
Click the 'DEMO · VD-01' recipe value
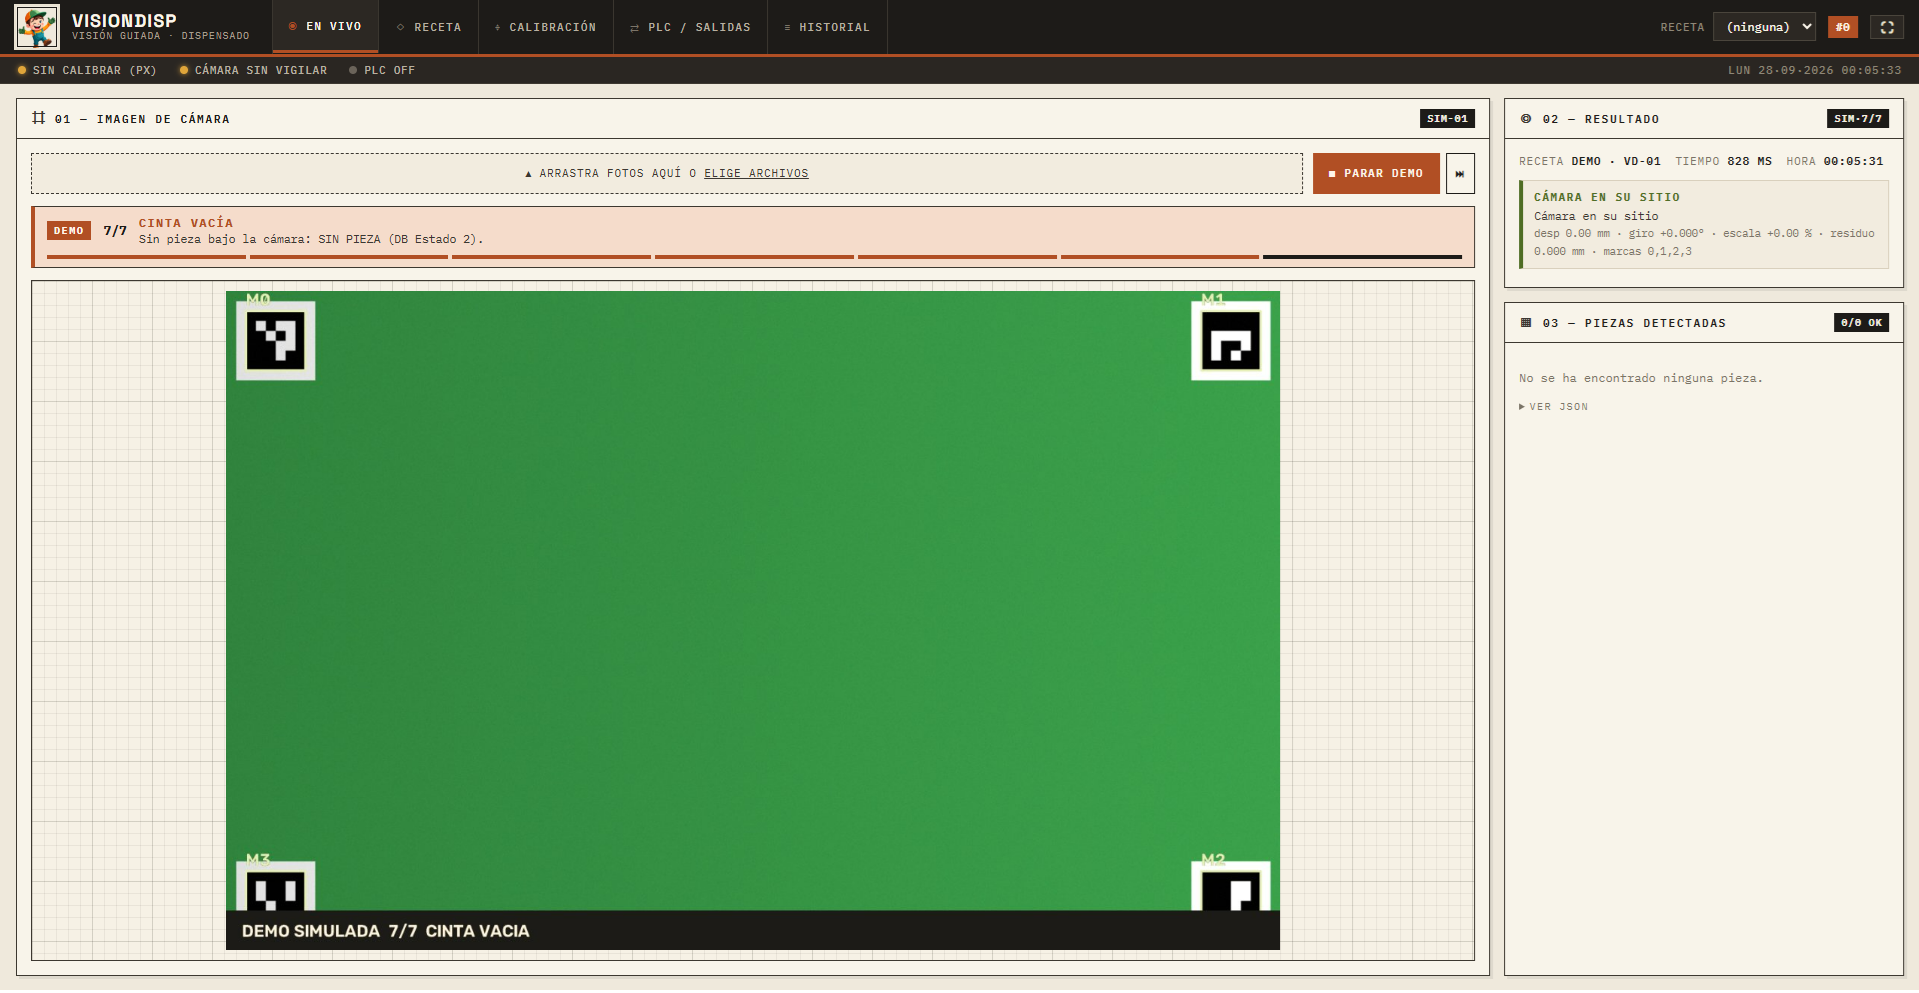(x=1616, y=161)
